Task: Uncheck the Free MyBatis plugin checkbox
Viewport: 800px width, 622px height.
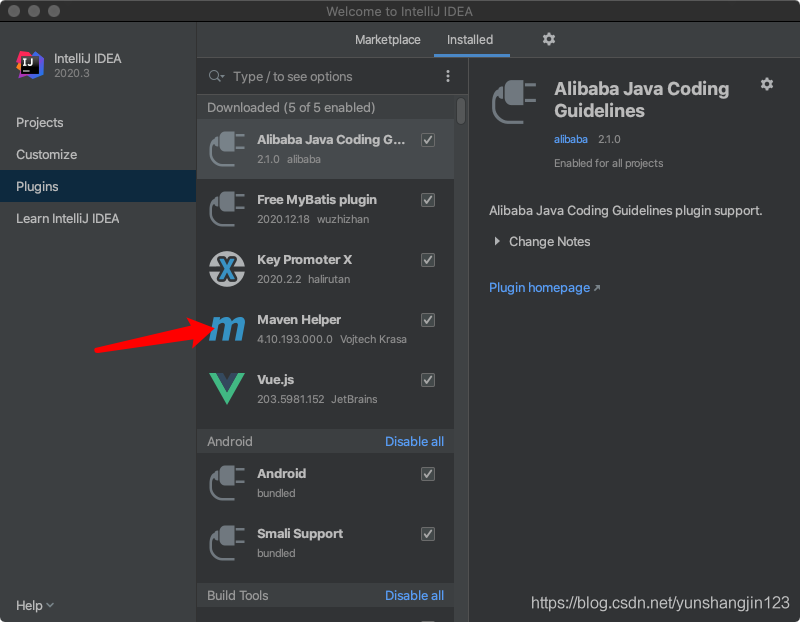Action: [428, 200]
